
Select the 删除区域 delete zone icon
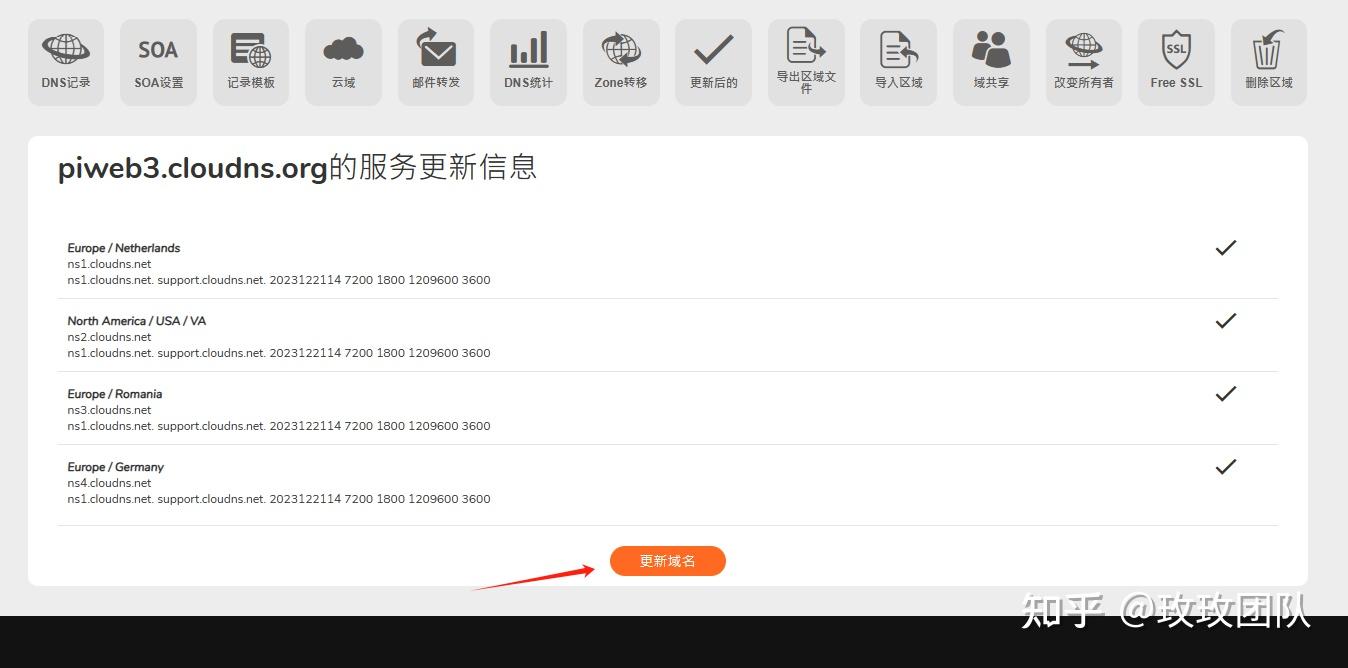[1268, 61]
